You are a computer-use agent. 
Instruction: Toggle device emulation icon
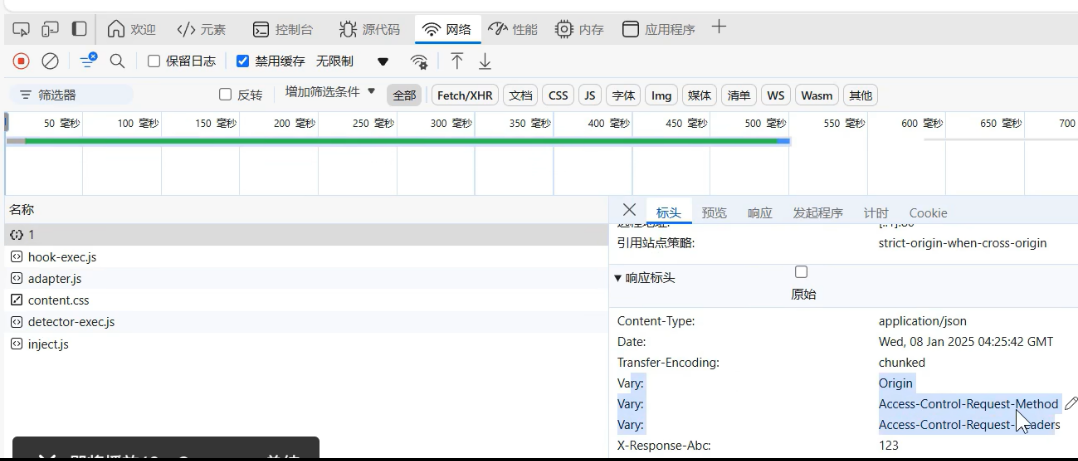50,29
